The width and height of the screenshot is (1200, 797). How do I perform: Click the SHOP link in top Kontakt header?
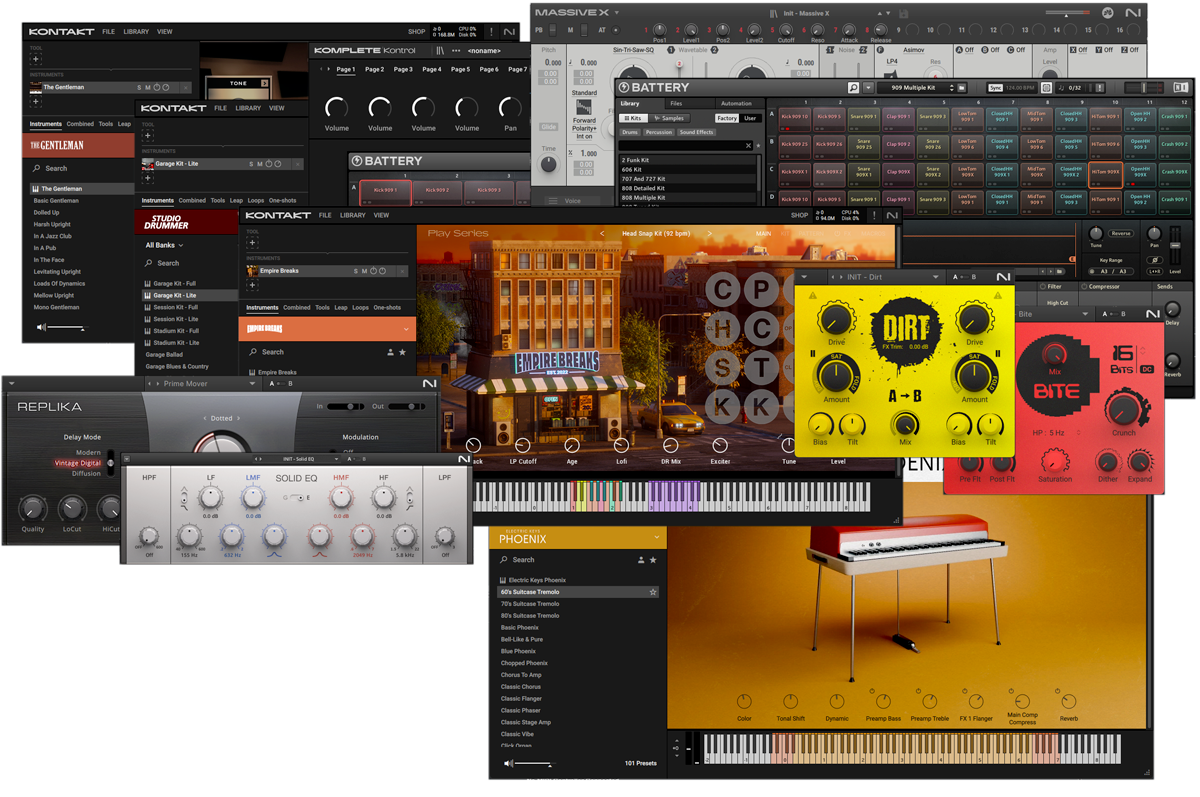(416, 32)
